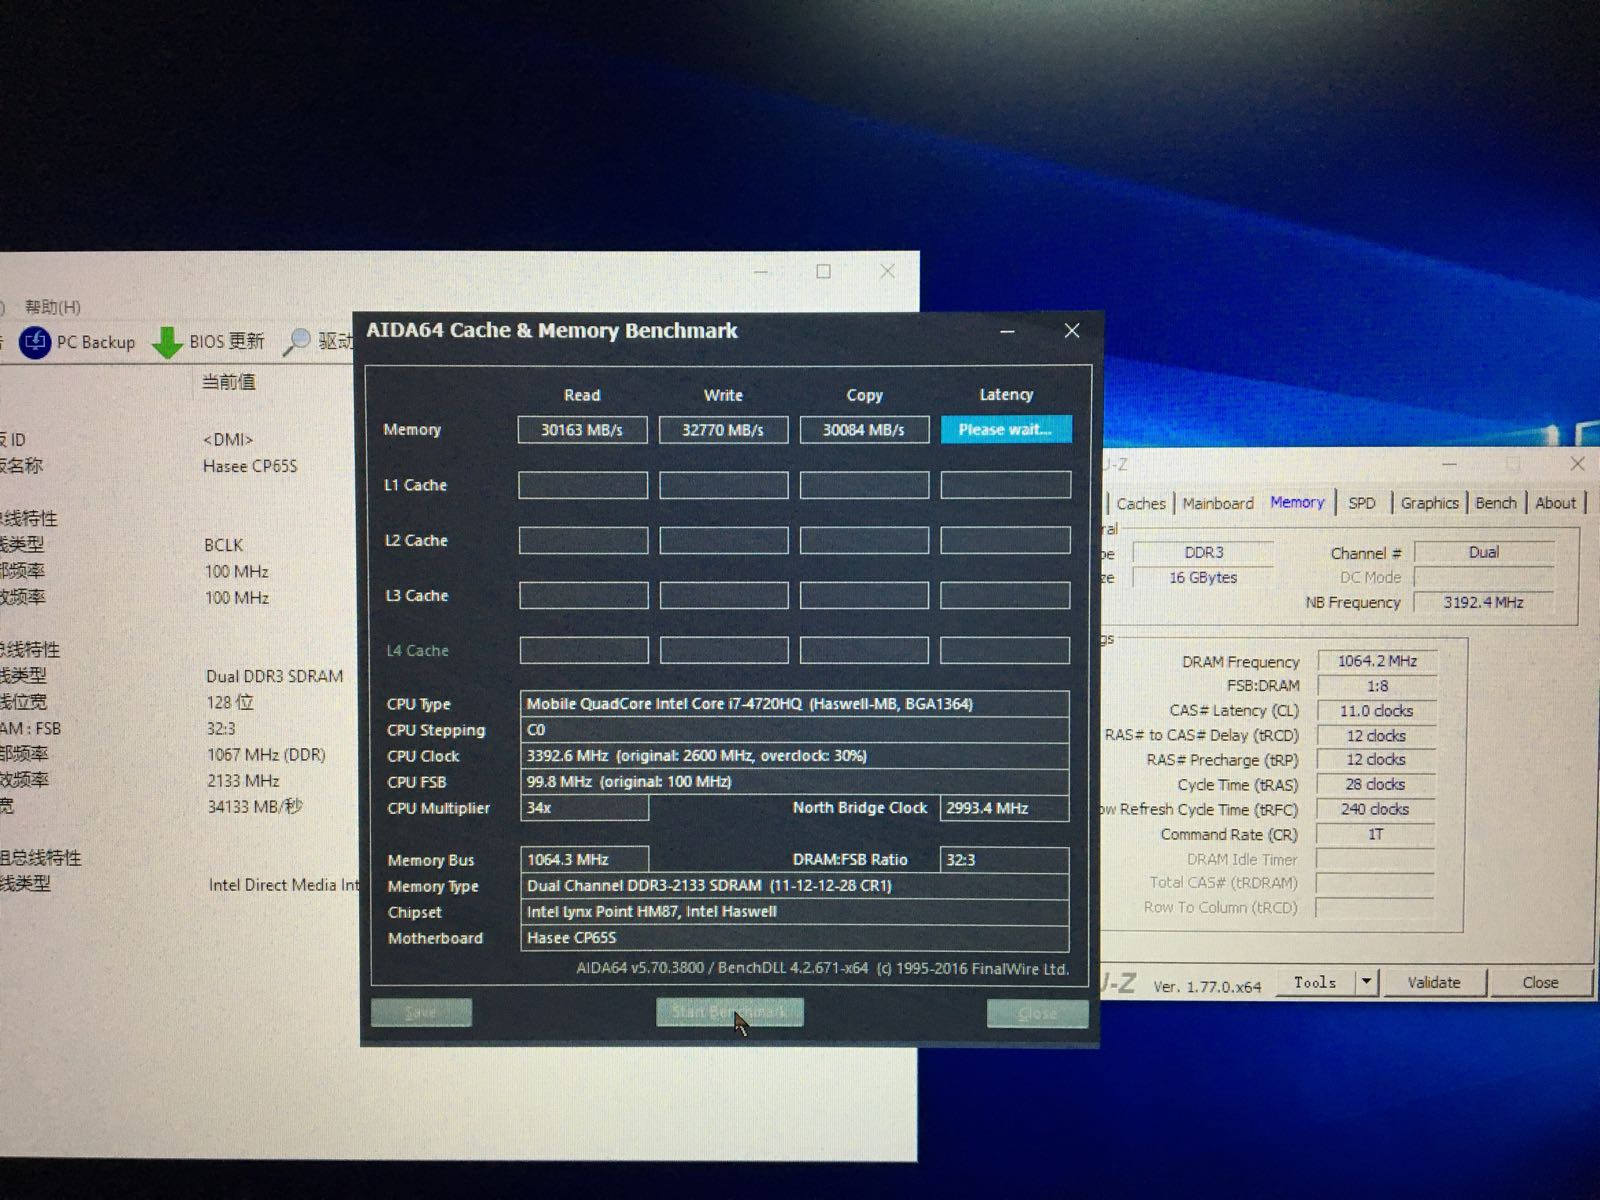
Task: Click the 'Intel Direct Media Int' bus type value
Action: coord(284,885)
